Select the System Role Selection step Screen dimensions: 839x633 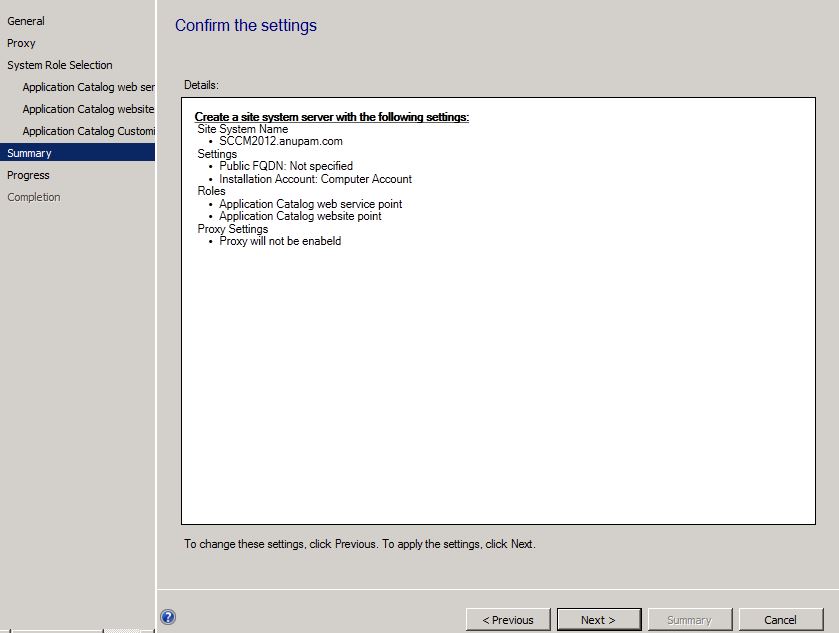(58, 65)
